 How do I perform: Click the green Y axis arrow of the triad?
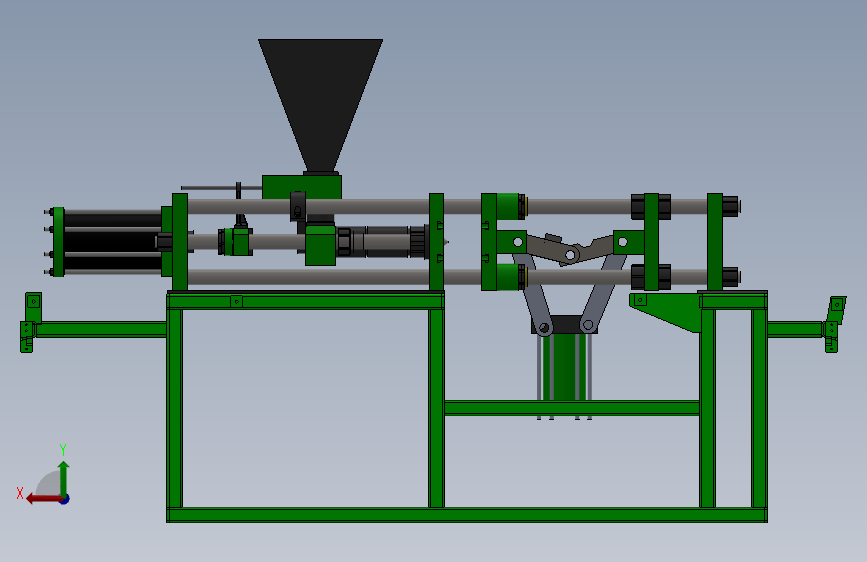tap(64, 478)
